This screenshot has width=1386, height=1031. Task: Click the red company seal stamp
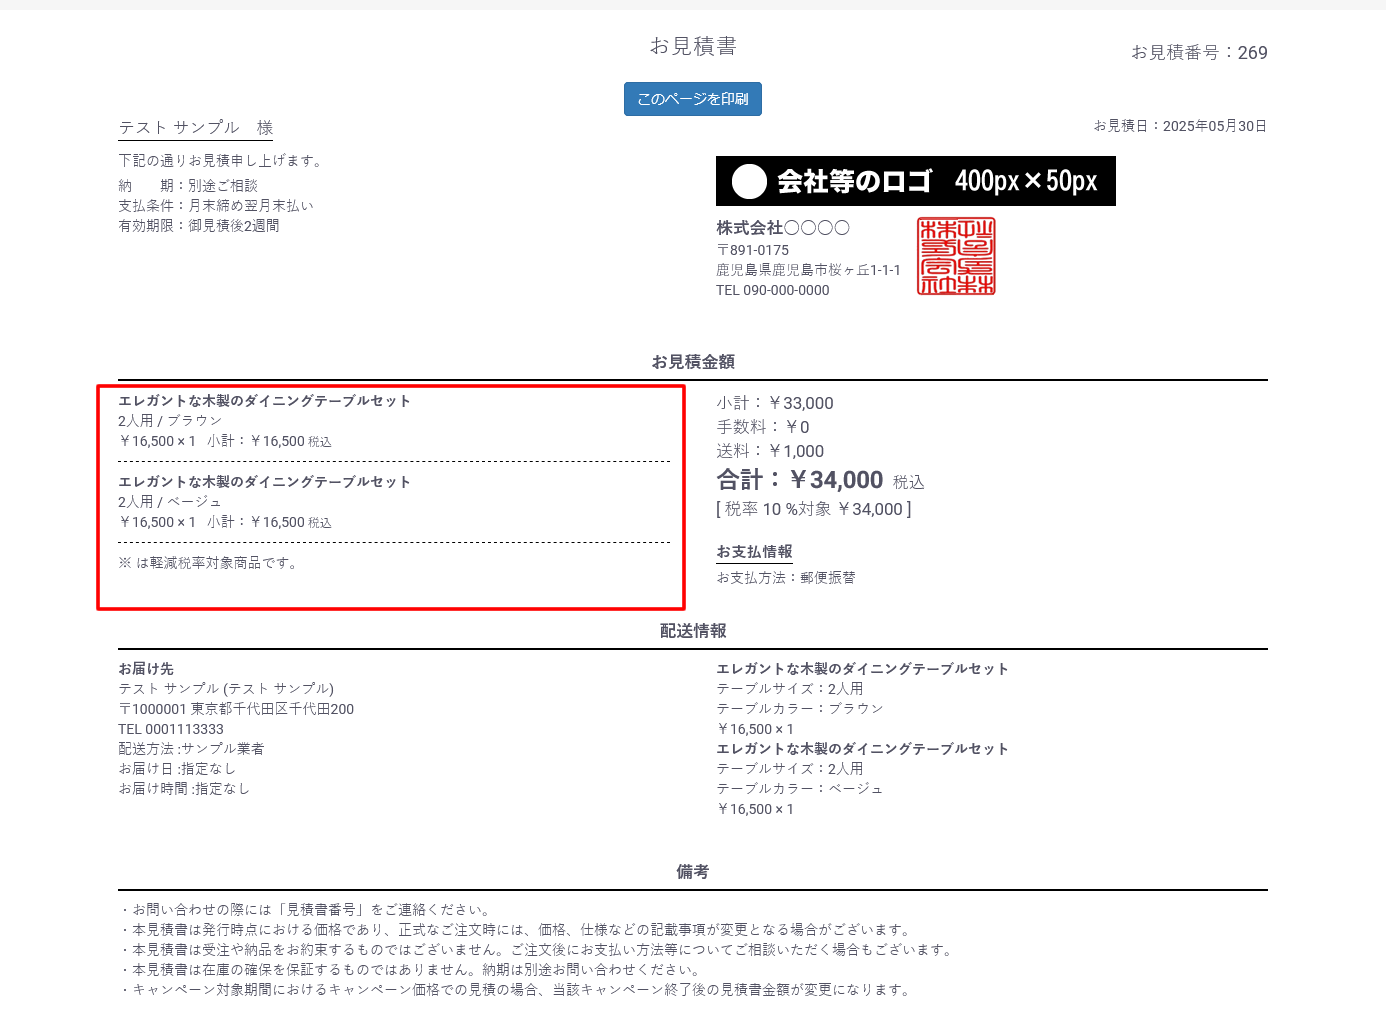pyautogui.click(x=956, y=257)
